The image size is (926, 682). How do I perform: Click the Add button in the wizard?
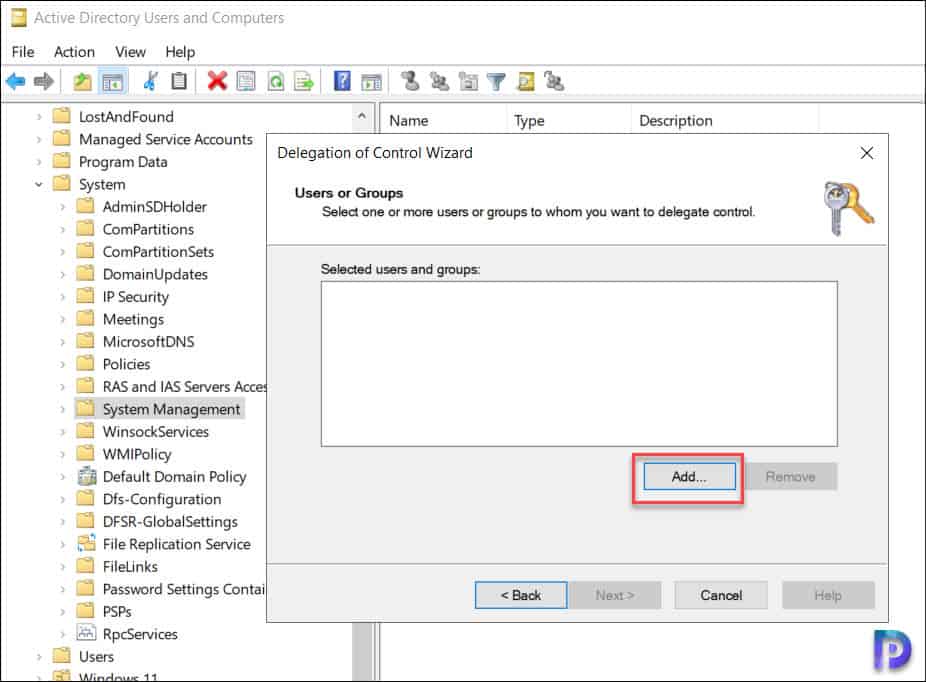(687, 477)
